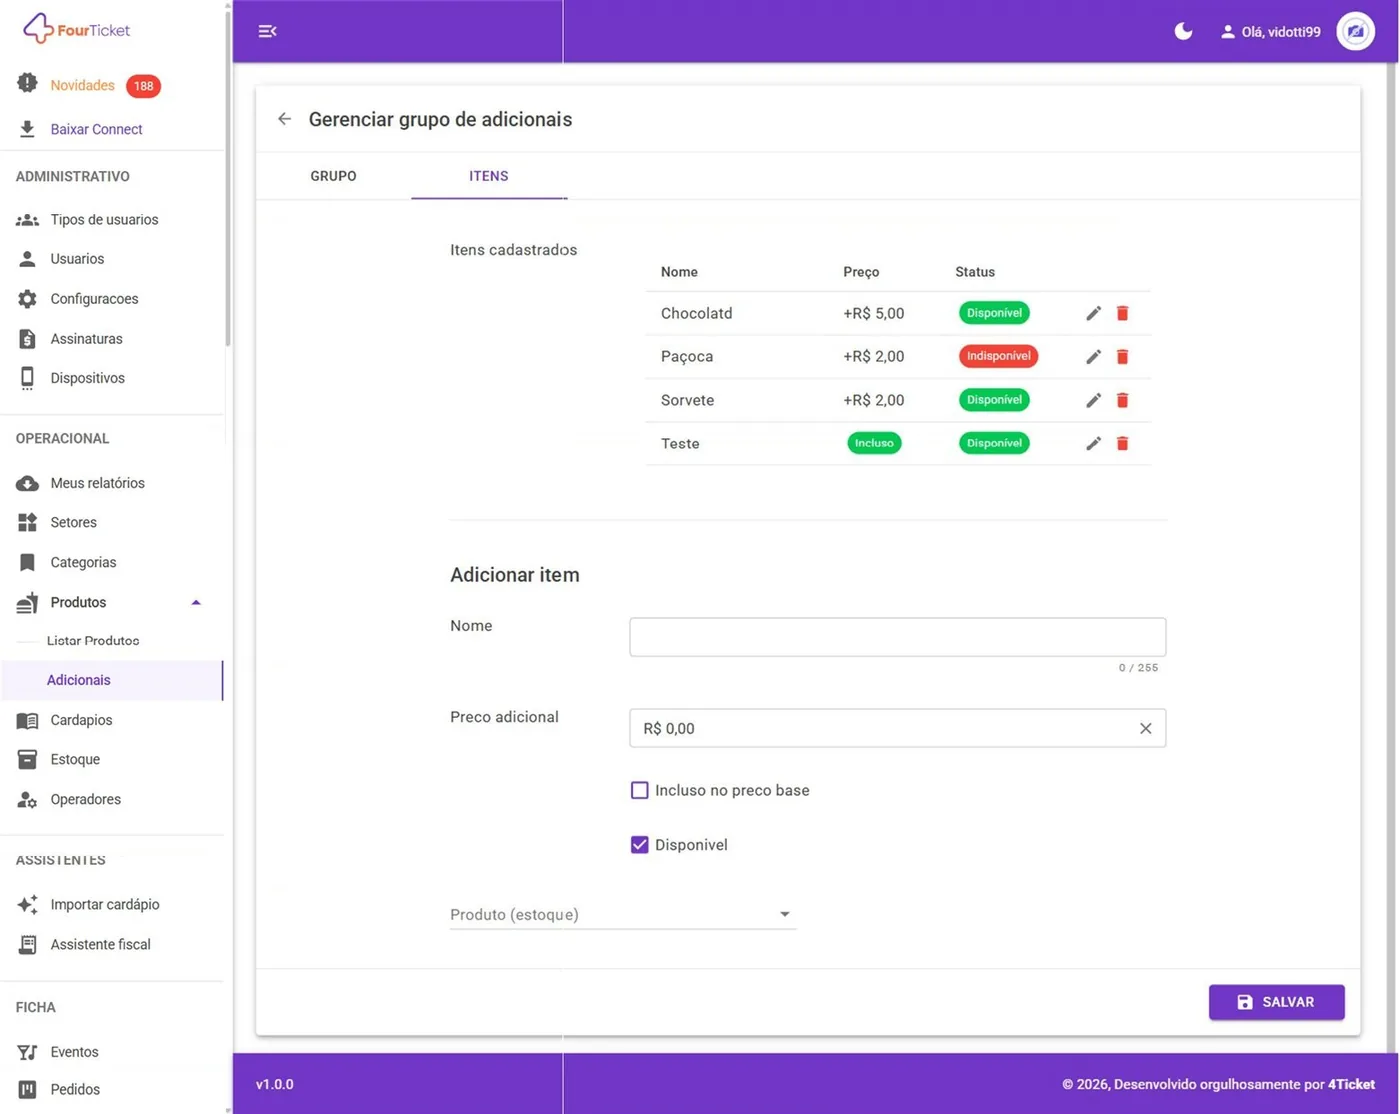Click the Nome input field
Screen dimensions: 1400x1114
897,637
